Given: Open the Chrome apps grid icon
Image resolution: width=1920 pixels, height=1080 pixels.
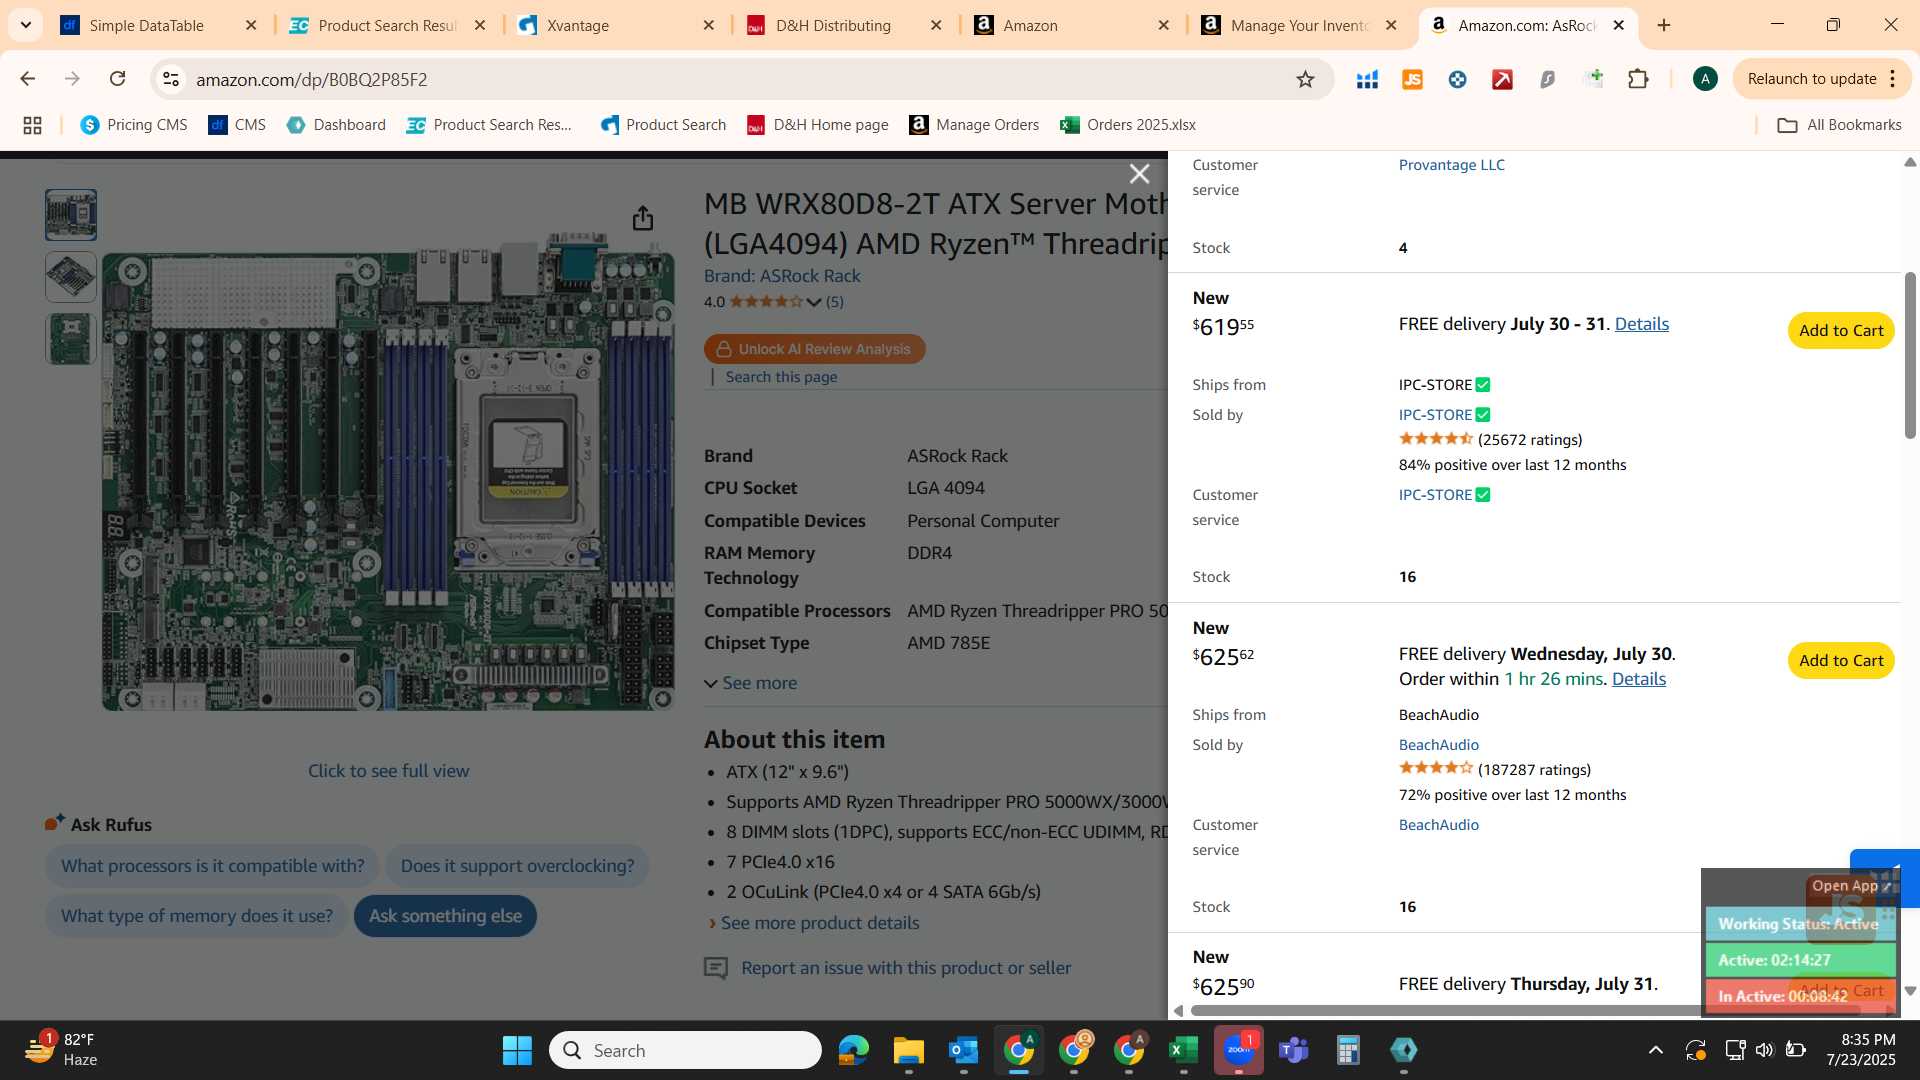Looking at the screenshot, I should pyautogui.click(x=32, y=125).
